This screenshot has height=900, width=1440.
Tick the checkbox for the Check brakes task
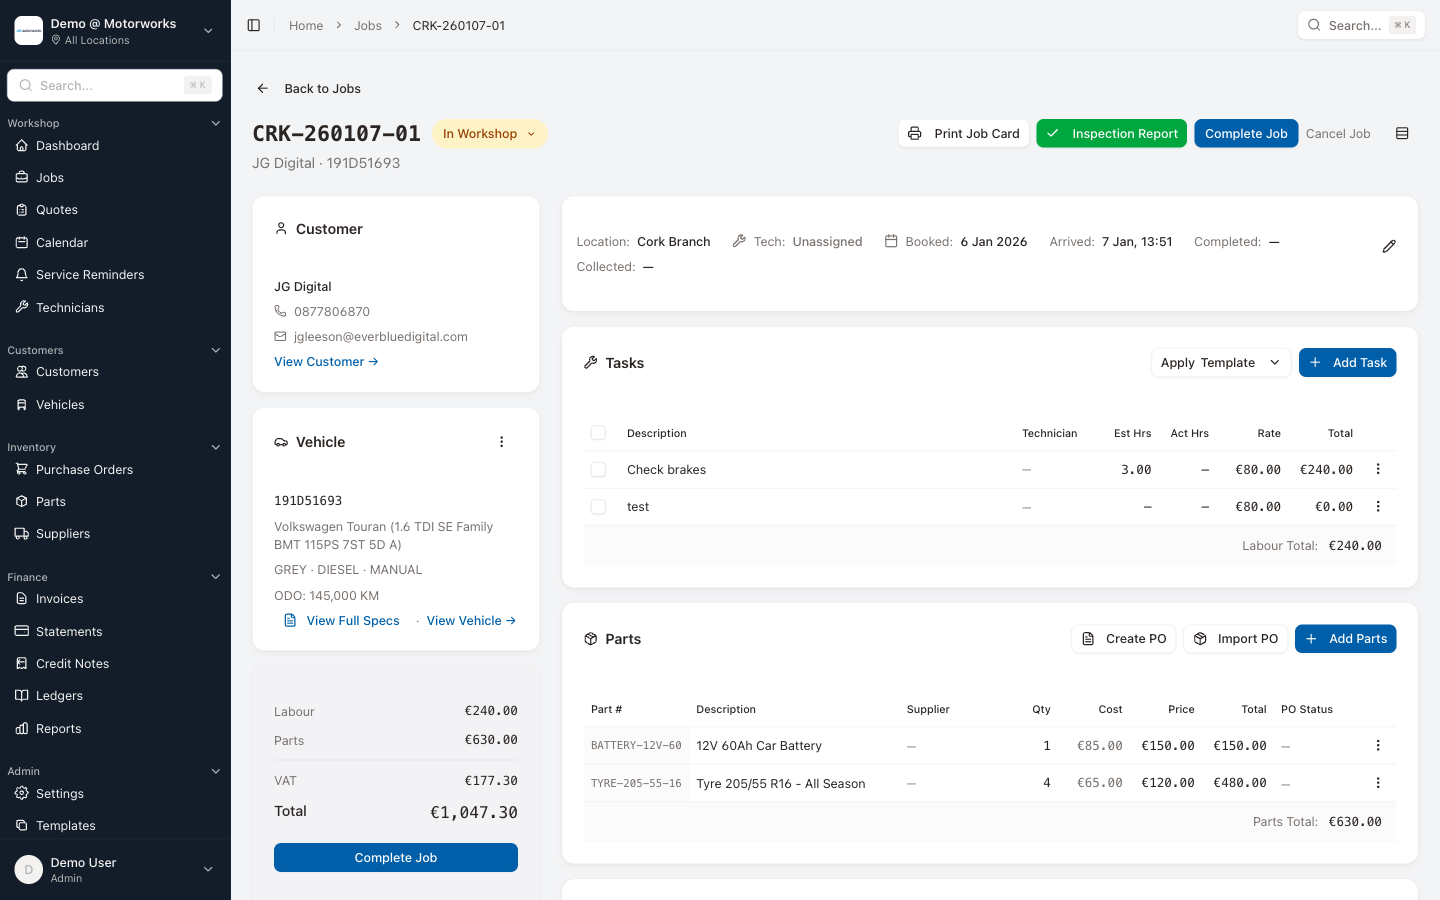click(x=598, y=469)
